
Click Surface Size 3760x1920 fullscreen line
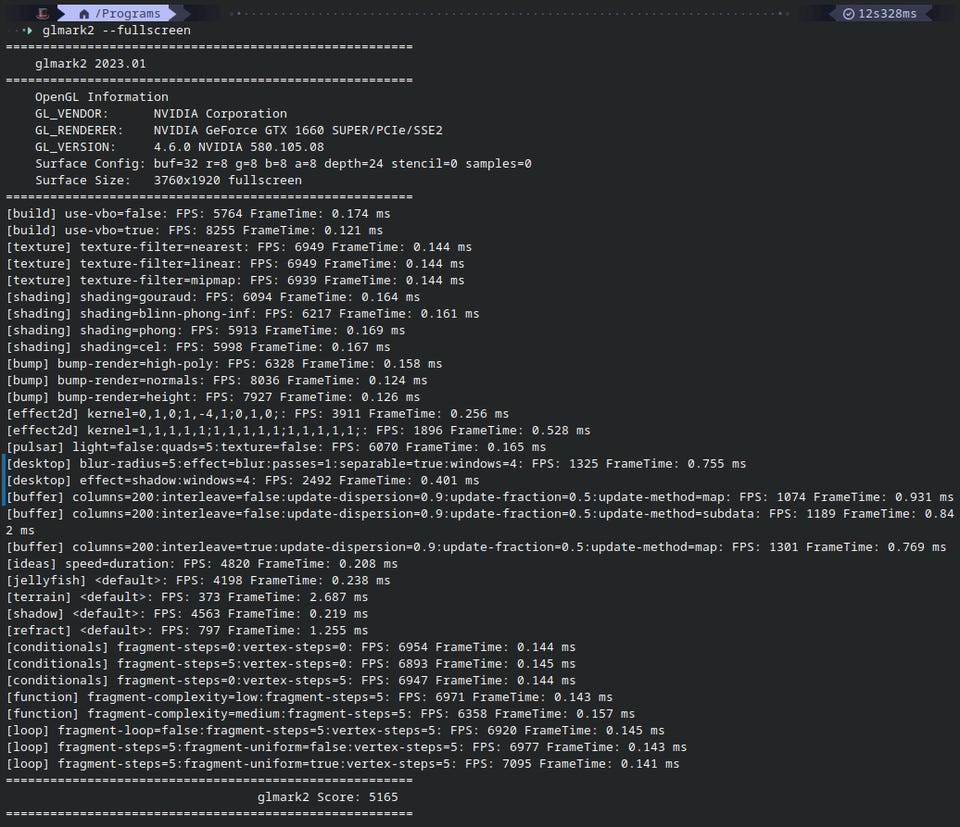(x=168, y=180)
